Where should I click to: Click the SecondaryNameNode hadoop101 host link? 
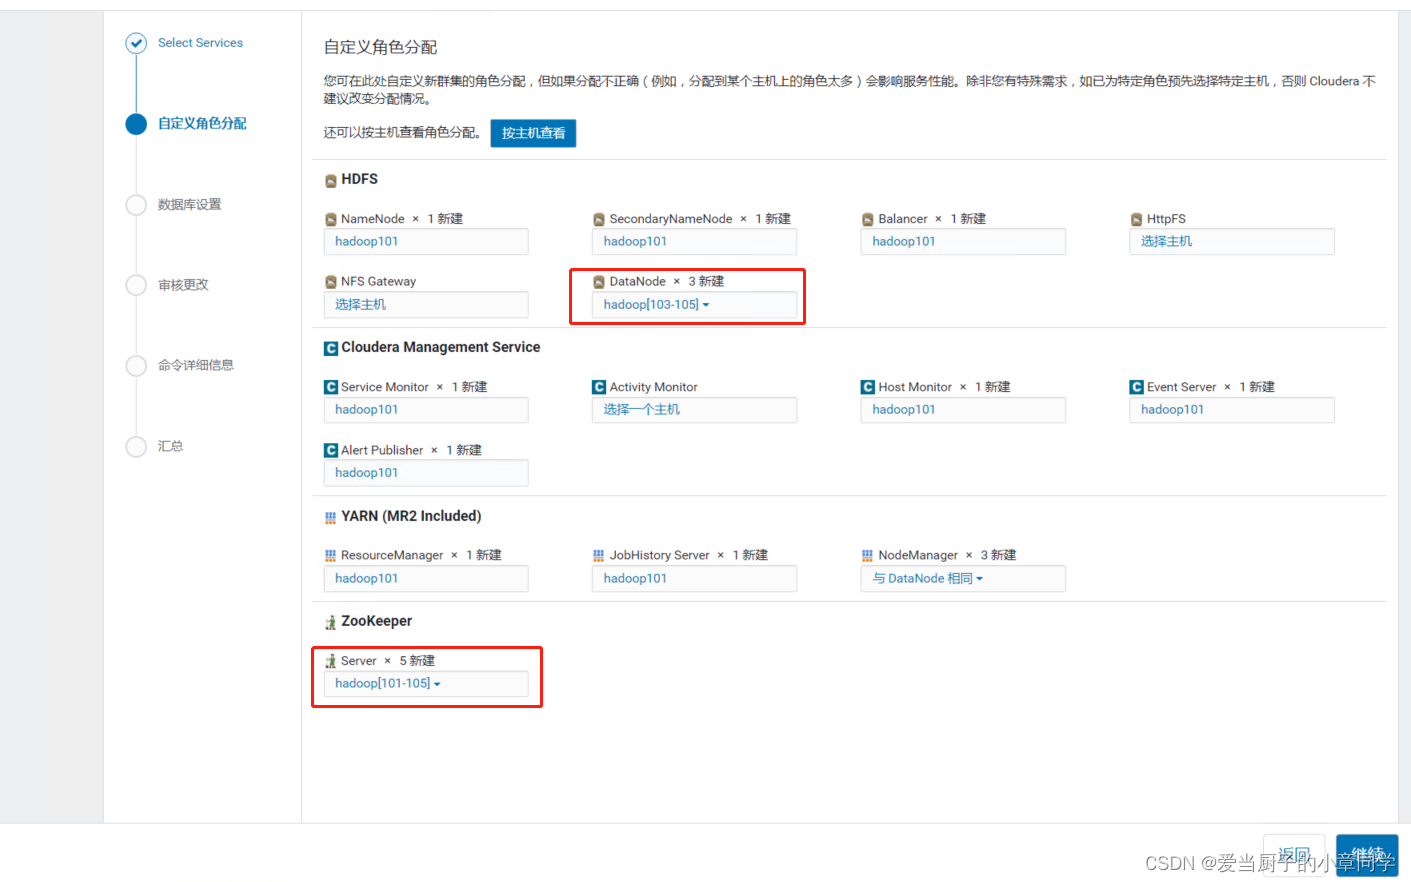(x=635, y=242)
